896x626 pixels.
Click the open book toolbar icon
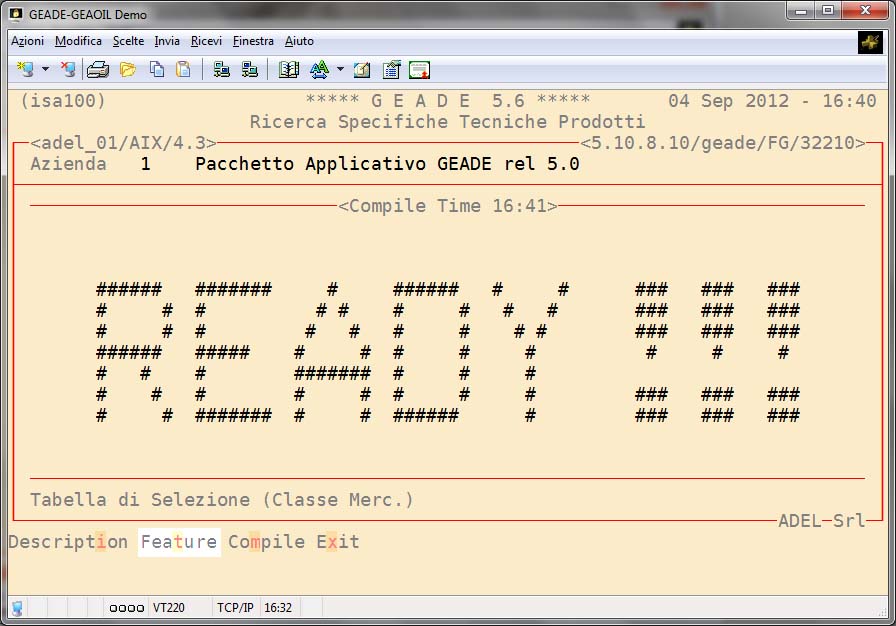click(x=289, y=70)
